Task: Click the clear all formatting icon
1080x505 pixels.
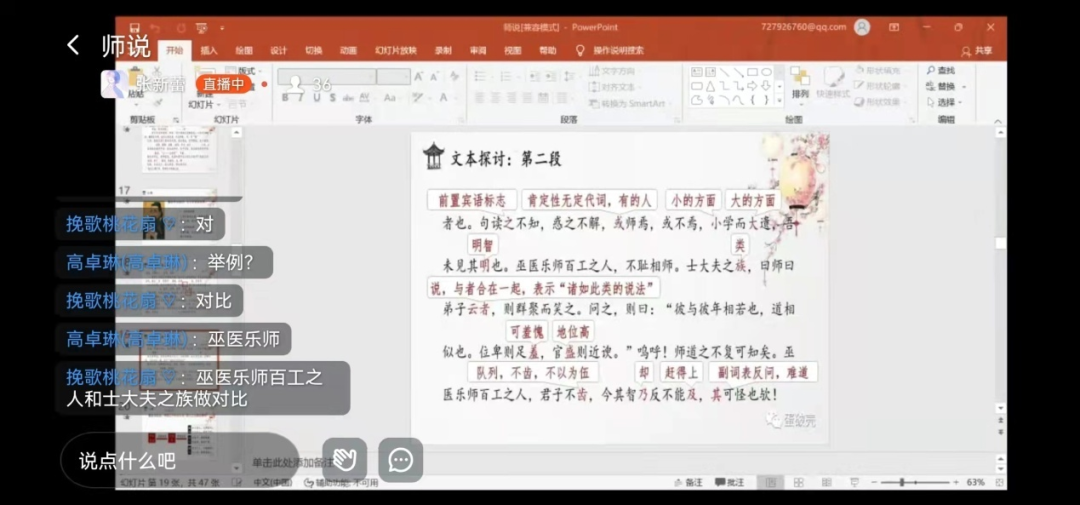Action: [x=454, y=76]
